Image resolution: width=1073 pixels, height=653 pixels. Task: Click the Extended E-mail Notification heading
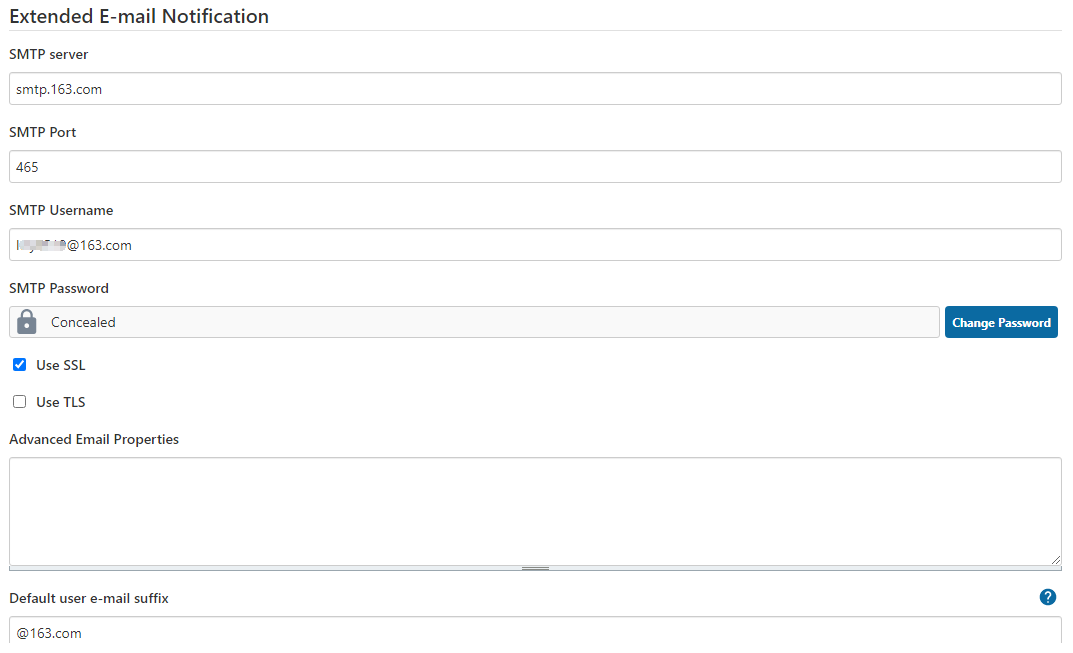pyautogui.click(x=139, y=16)
